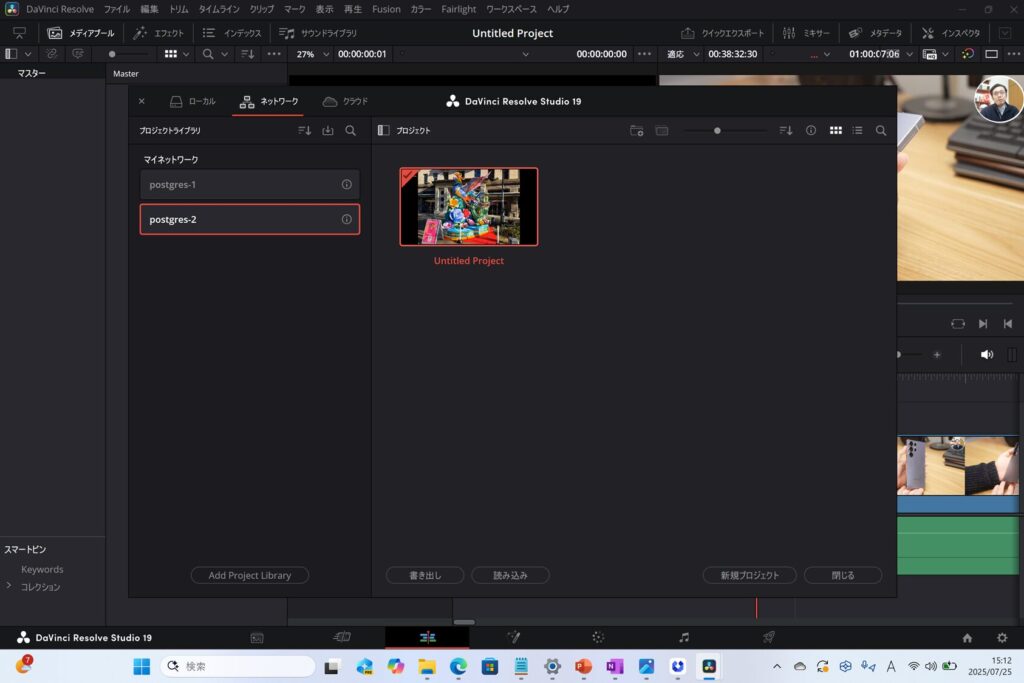Search projects magnifier icon
This screenshot has height=683, width=1024.
pyautogui.click(x=881, y=131)
